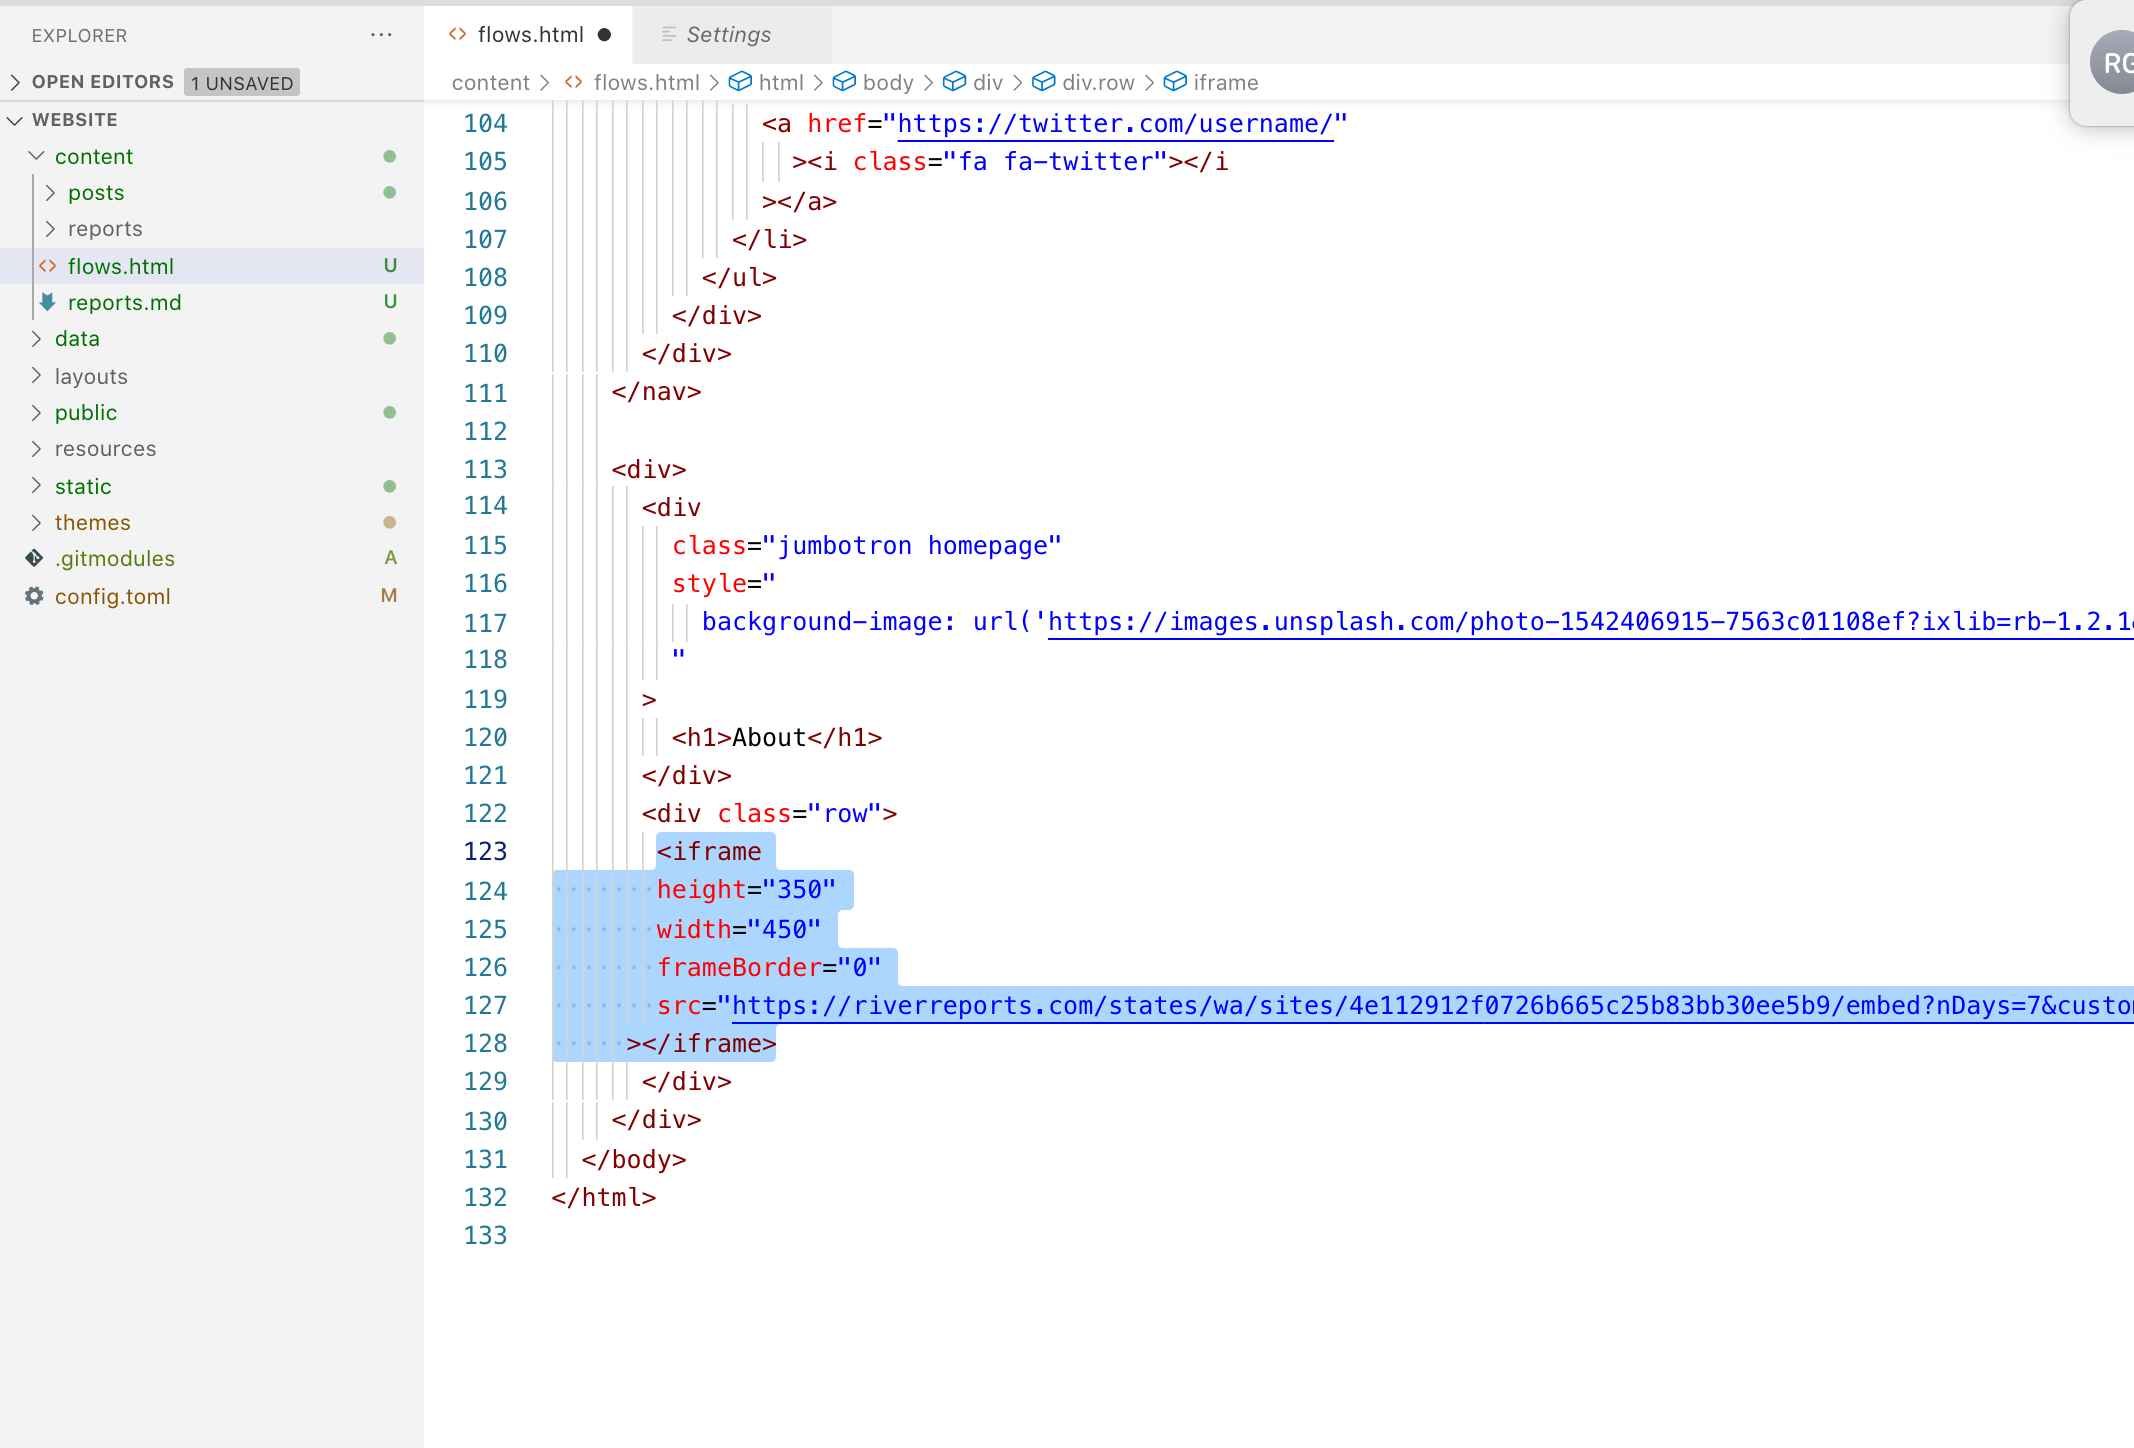Screen dimensions: 2134x1448
Task: Click Explorer's three-dot more actions icon
Action: [381, 35]
